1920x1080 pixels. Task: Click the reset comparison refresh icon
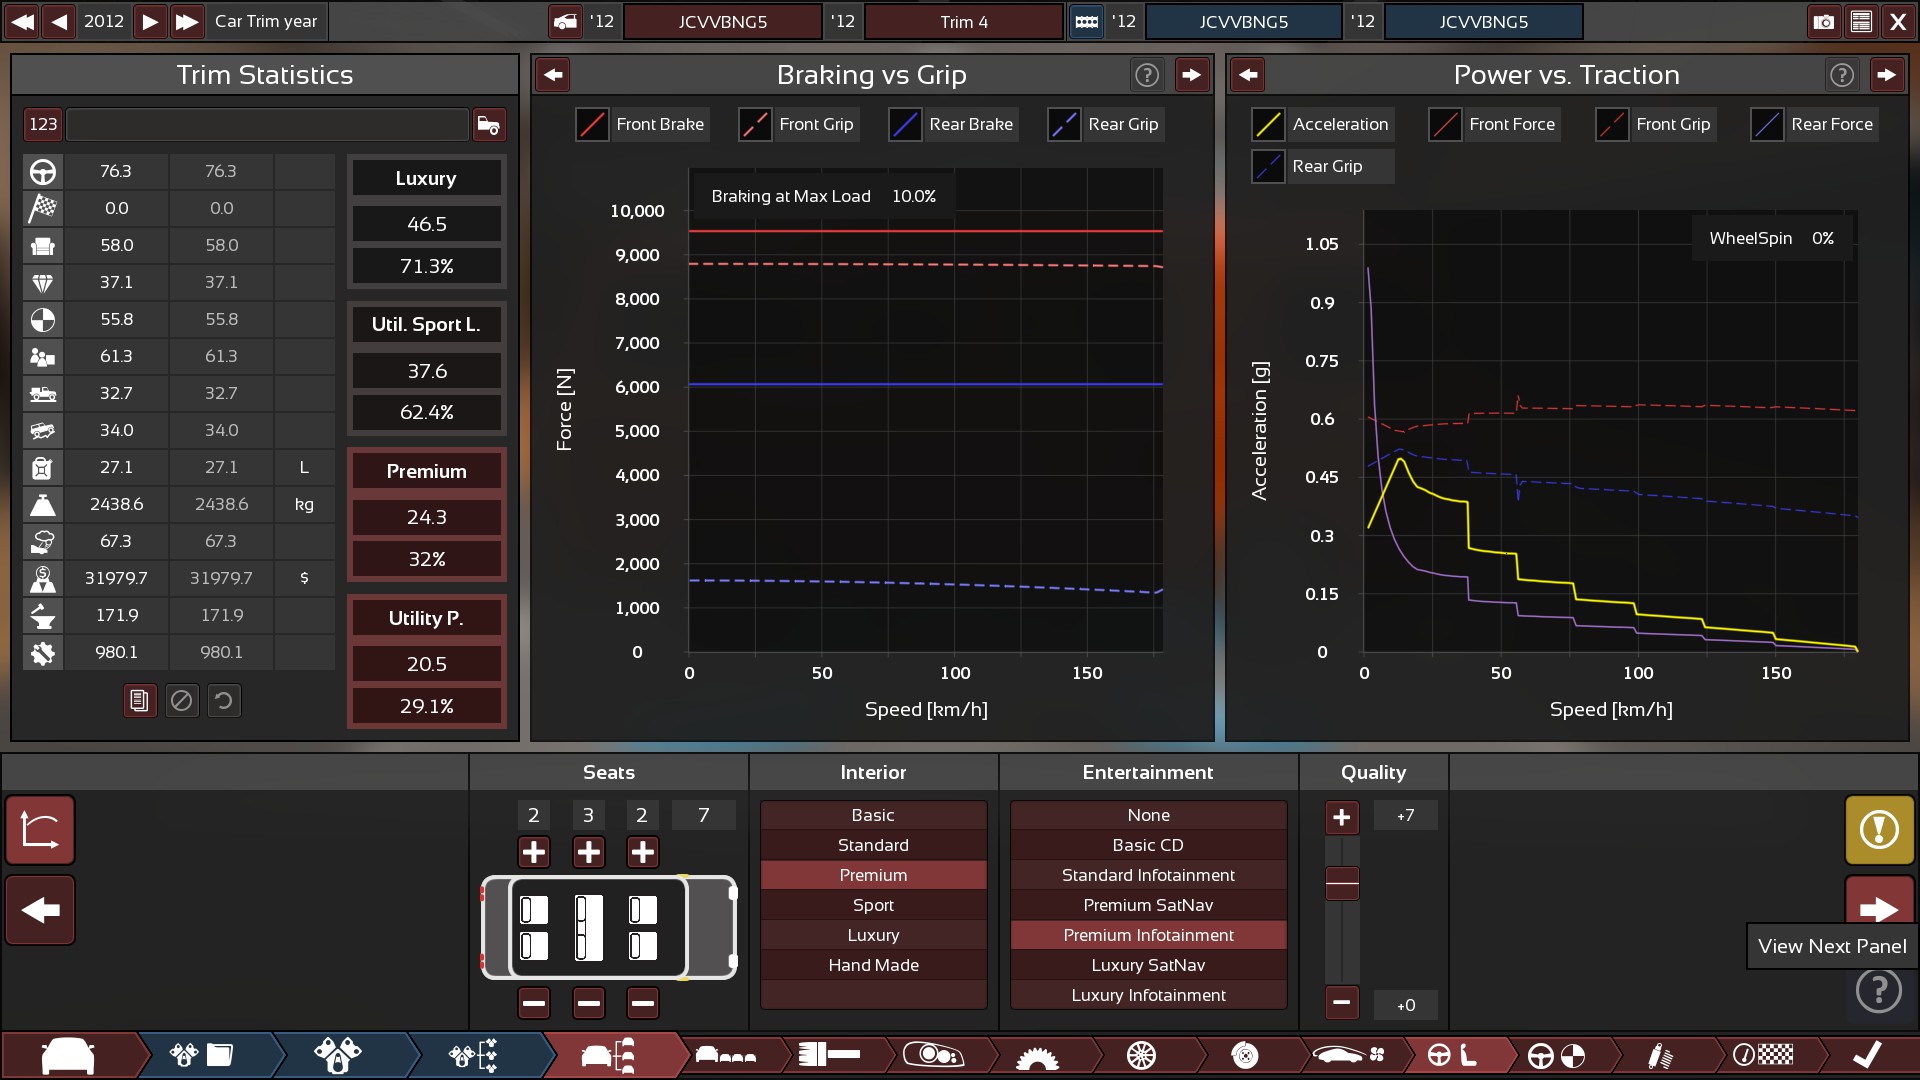click(224, 701)
